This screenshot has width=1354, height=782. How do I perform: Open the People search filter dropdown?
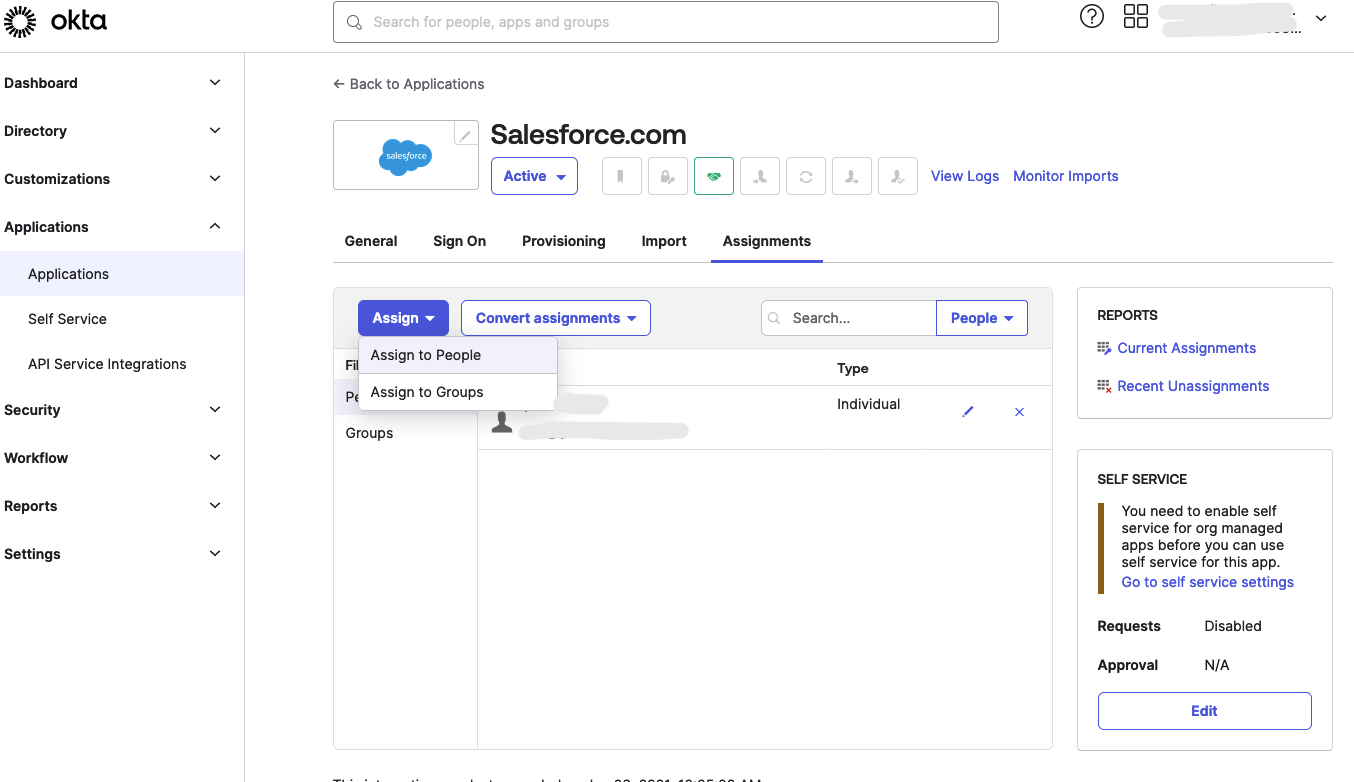pos(982,318)
